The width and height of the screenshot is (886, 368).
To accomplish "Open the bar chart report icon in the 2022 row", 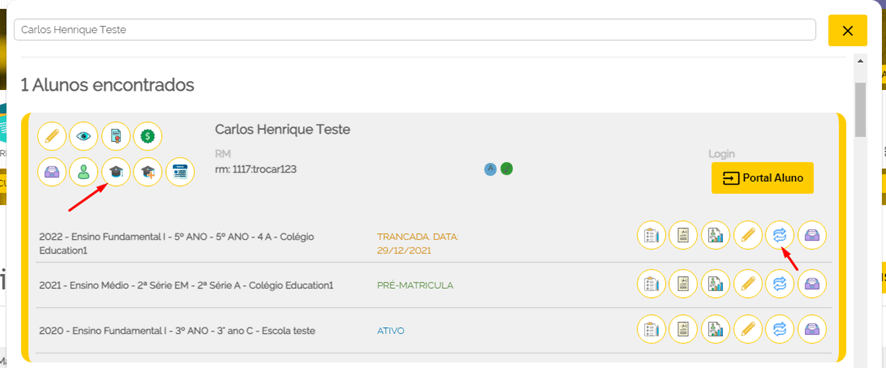I will (x=716, y=236).
